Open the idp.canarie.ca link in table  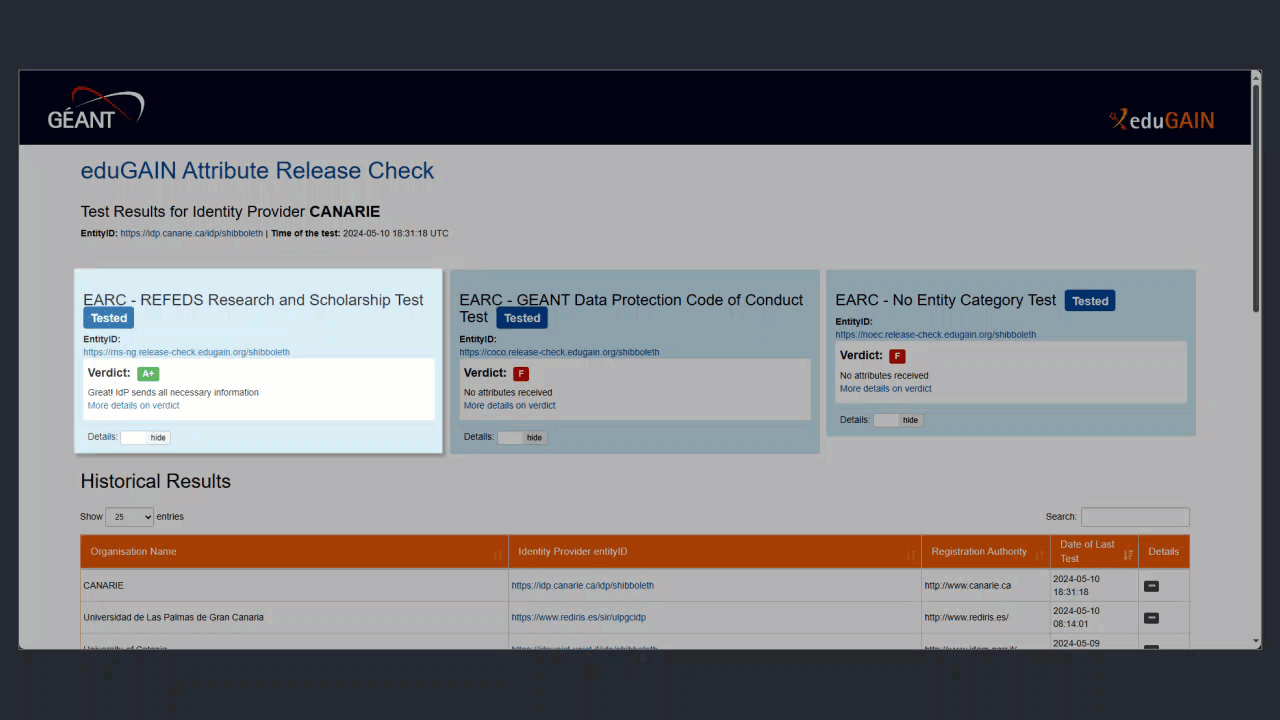tap(582, 586)
